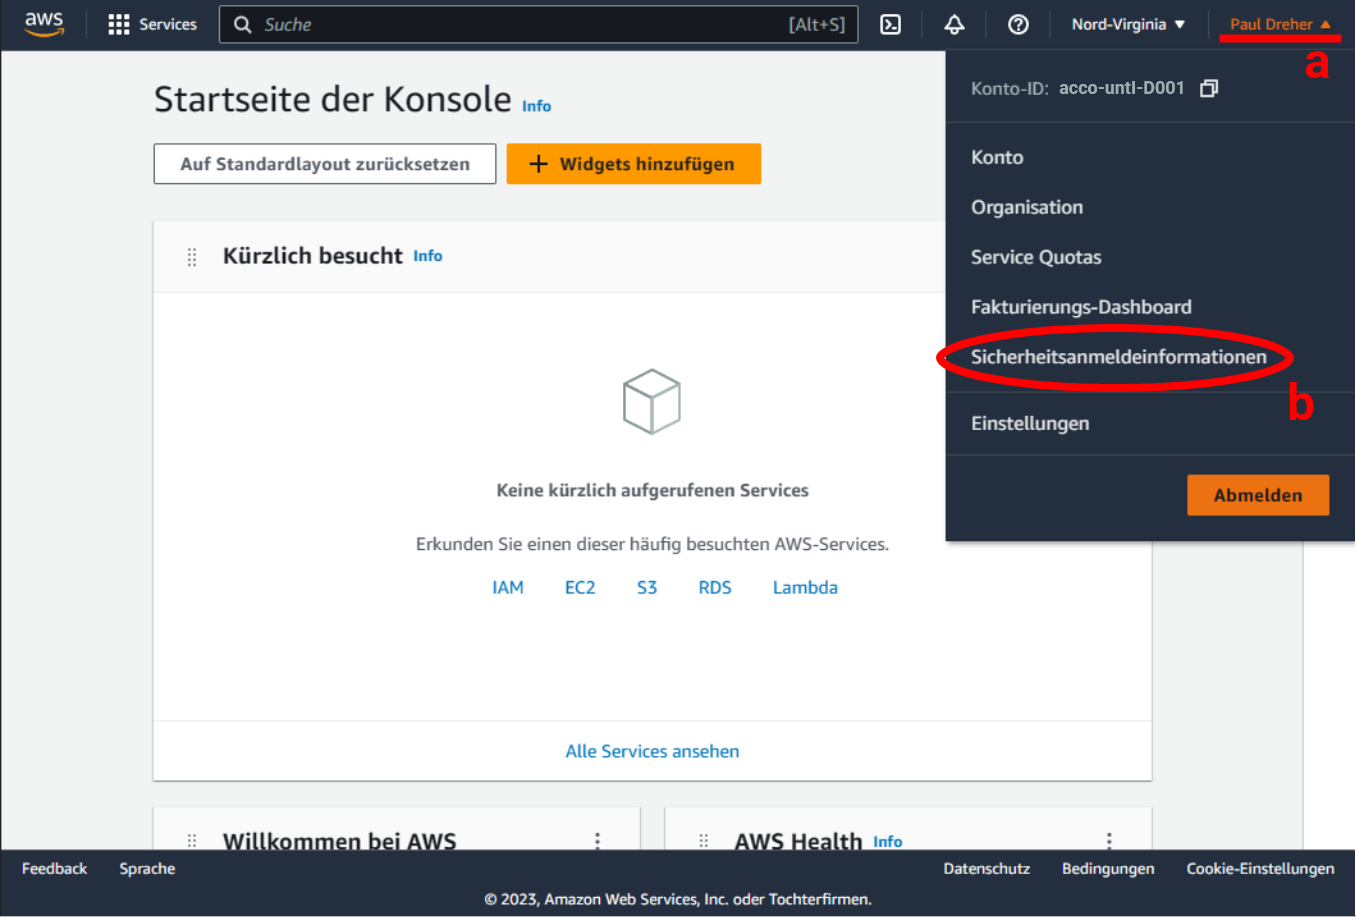
Task: Open Service Quotas menu entry
Action: [x=1036, y=257]
